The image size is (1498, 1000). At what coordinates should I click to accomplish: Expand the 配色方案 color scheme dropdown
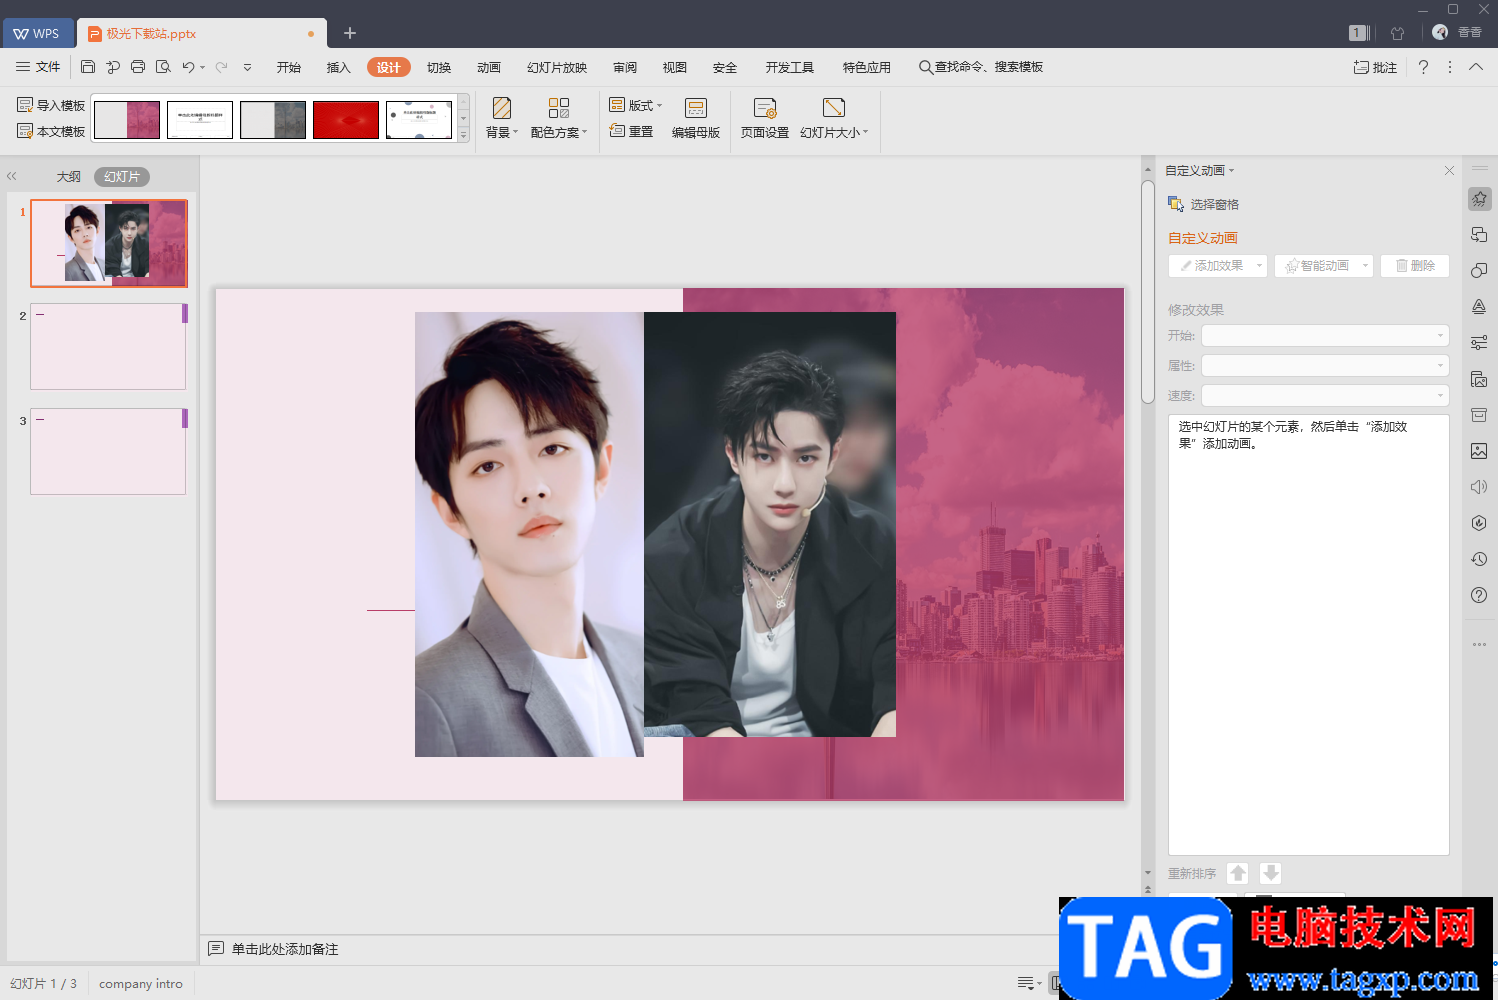(558, 118)
